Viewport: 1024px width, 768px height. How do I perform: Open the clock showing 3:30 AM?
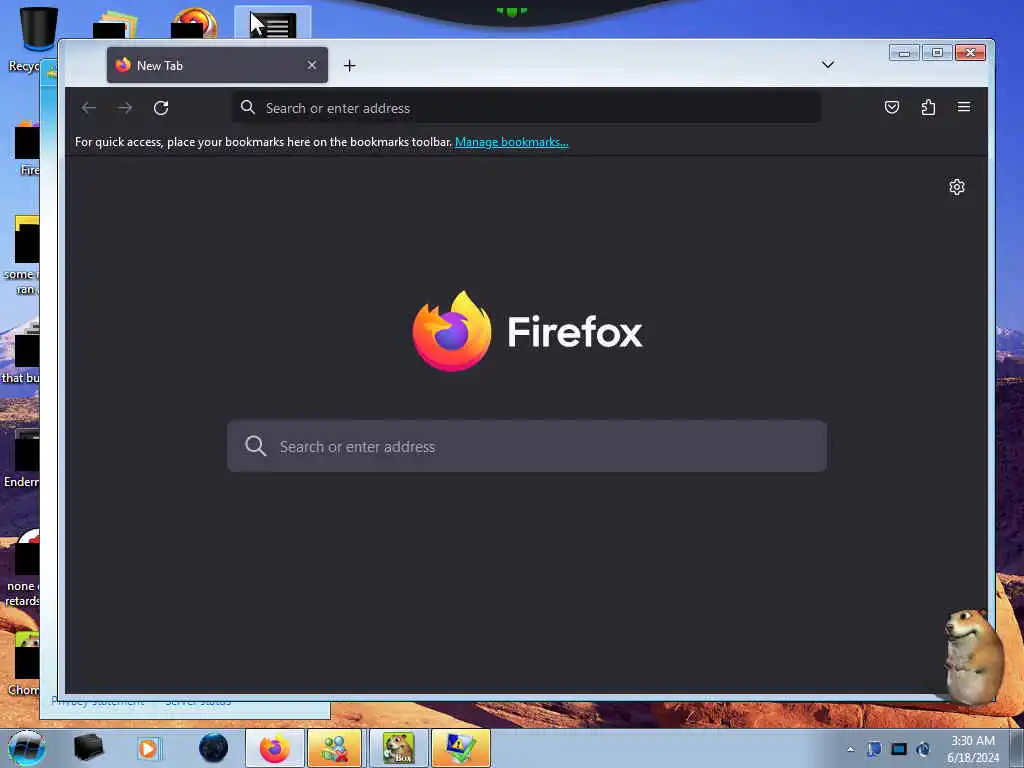[972, 748]
